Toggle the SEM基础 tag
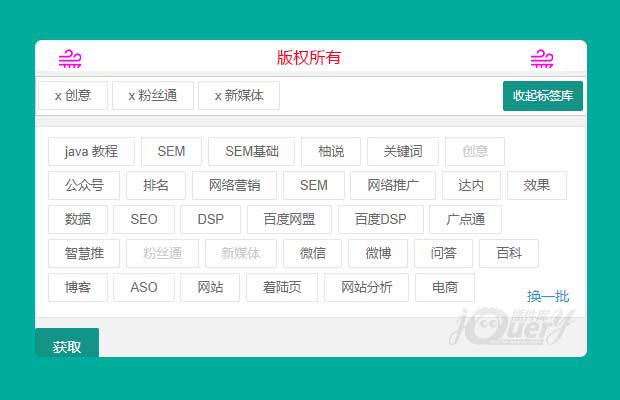Image resolution: width=620 pixels, height=400 pixels. [251, 152]
